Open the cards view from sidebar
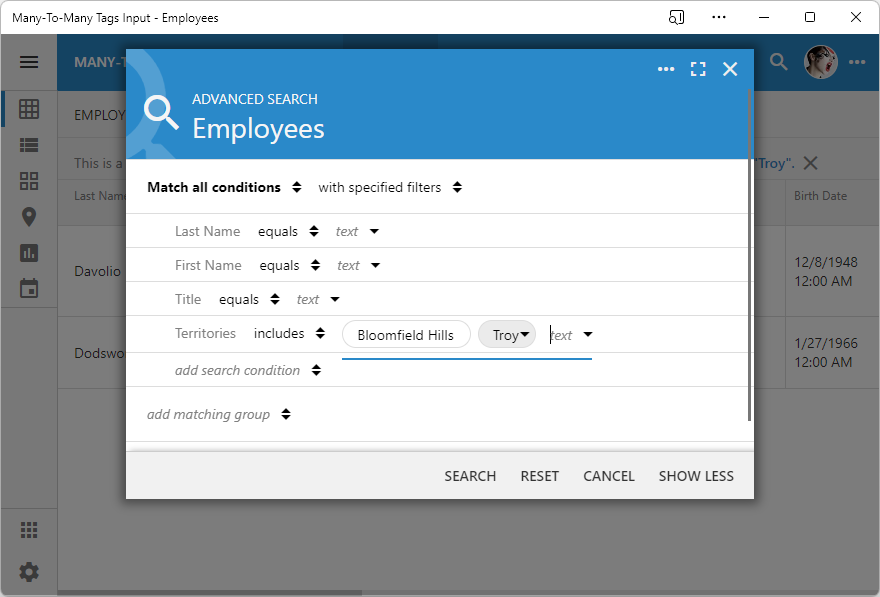 point(29,180)
